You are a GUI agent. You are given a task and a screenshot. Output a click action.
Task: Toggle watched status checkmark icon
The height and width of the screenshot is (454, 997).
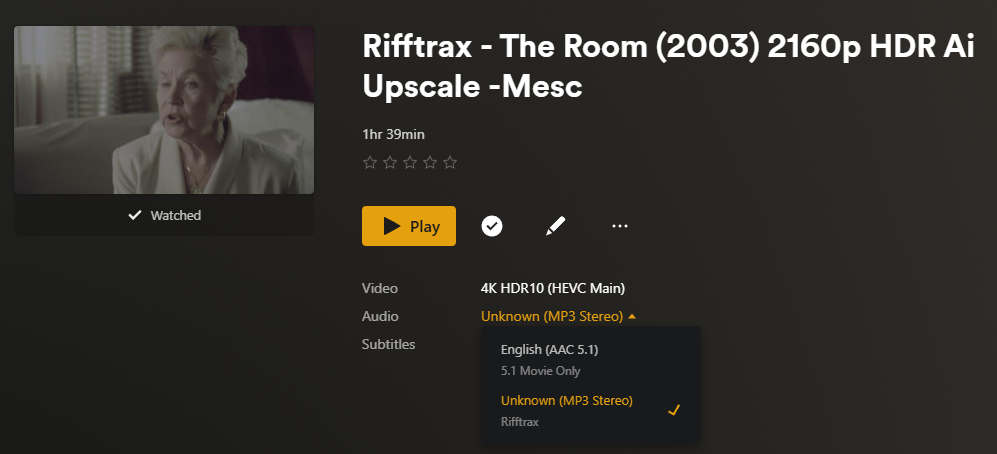(x=492, y=226)
